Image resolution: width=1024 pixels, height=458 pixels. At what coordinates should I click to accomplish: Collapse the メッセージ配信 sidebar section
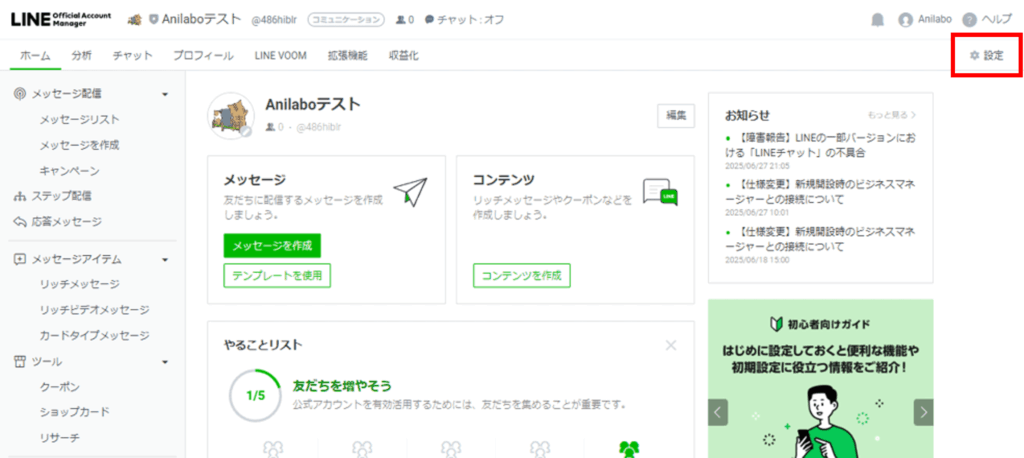pyautogui.click(x=165, y=94)
